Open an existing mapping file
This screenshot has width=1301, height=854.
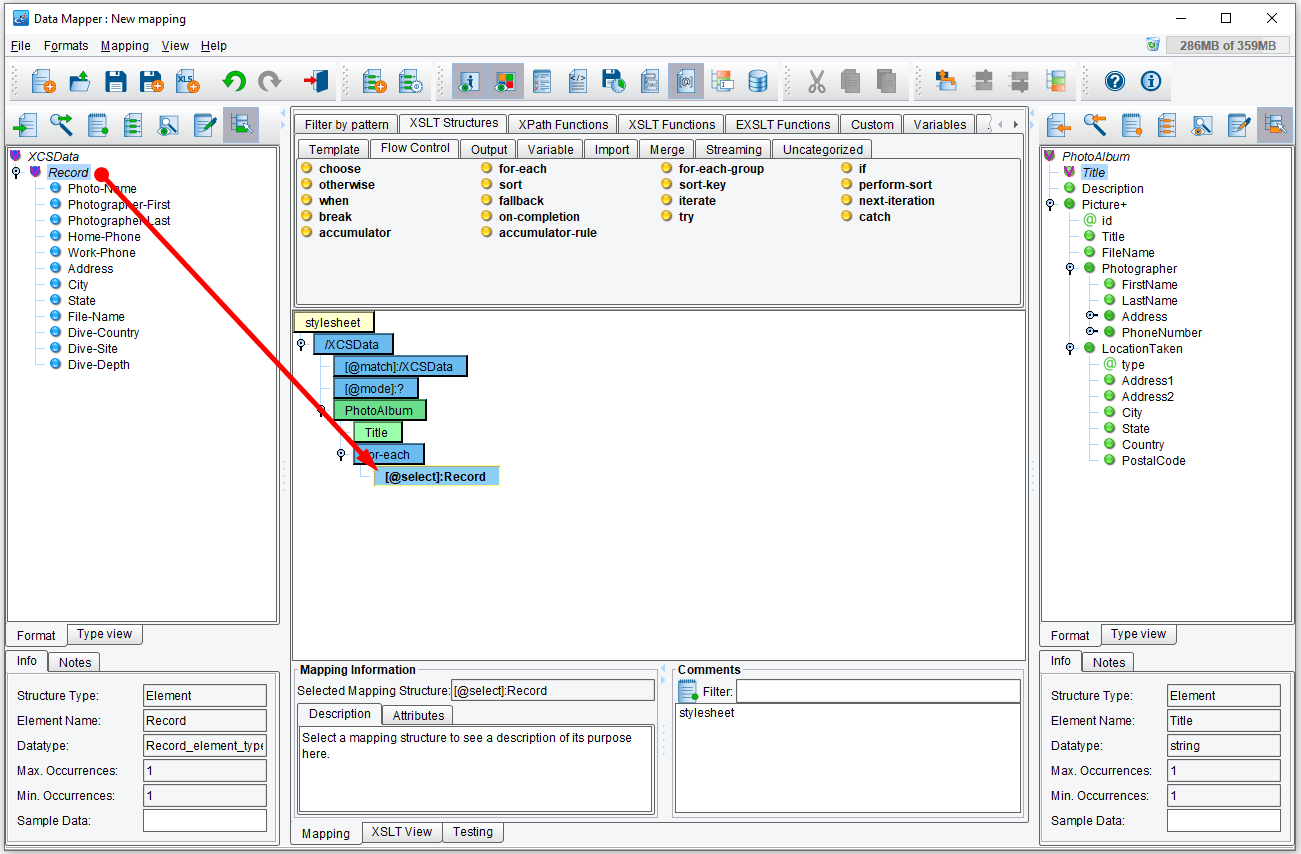tap(79, 82)
